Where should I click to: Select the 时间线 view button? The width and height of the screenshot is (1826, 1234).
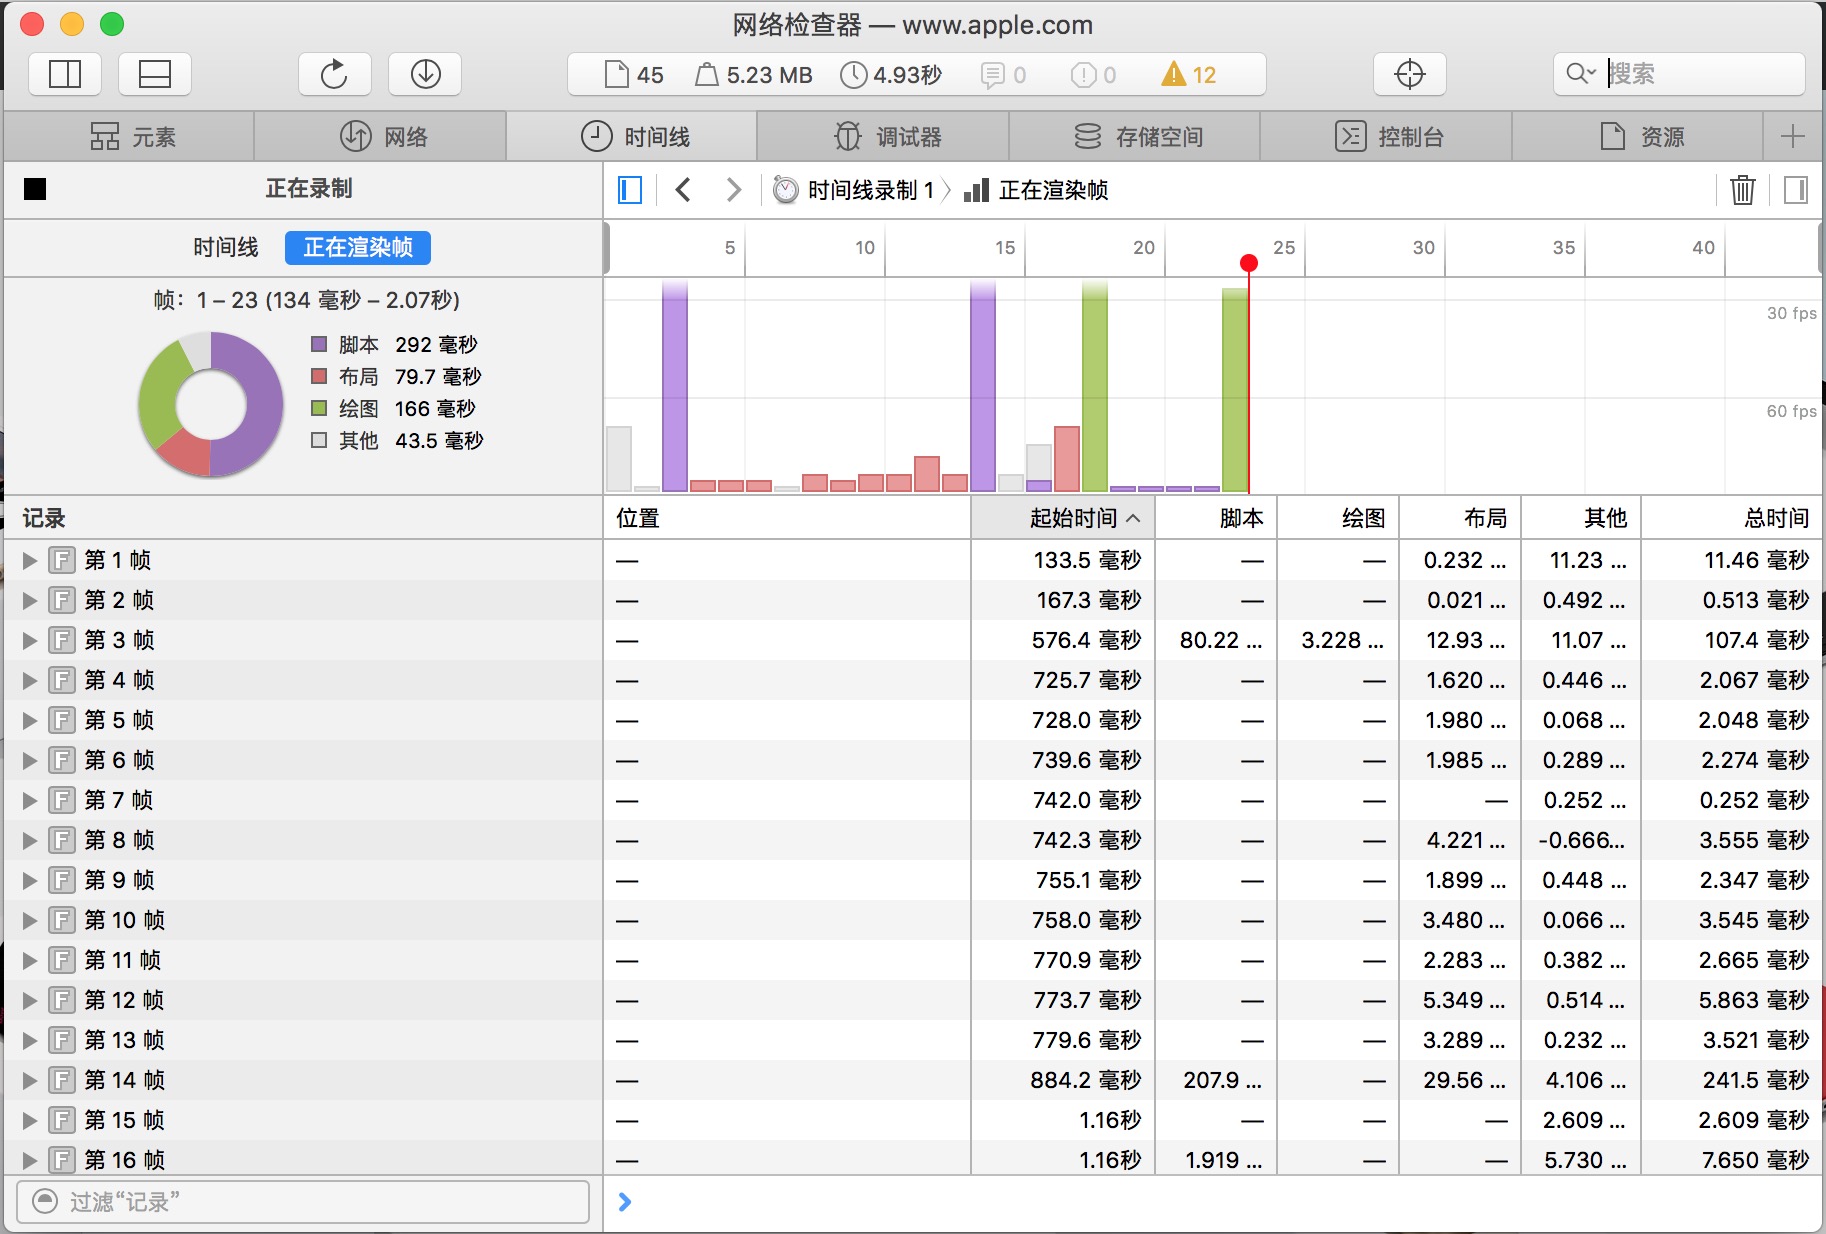(x=226, y=247)
